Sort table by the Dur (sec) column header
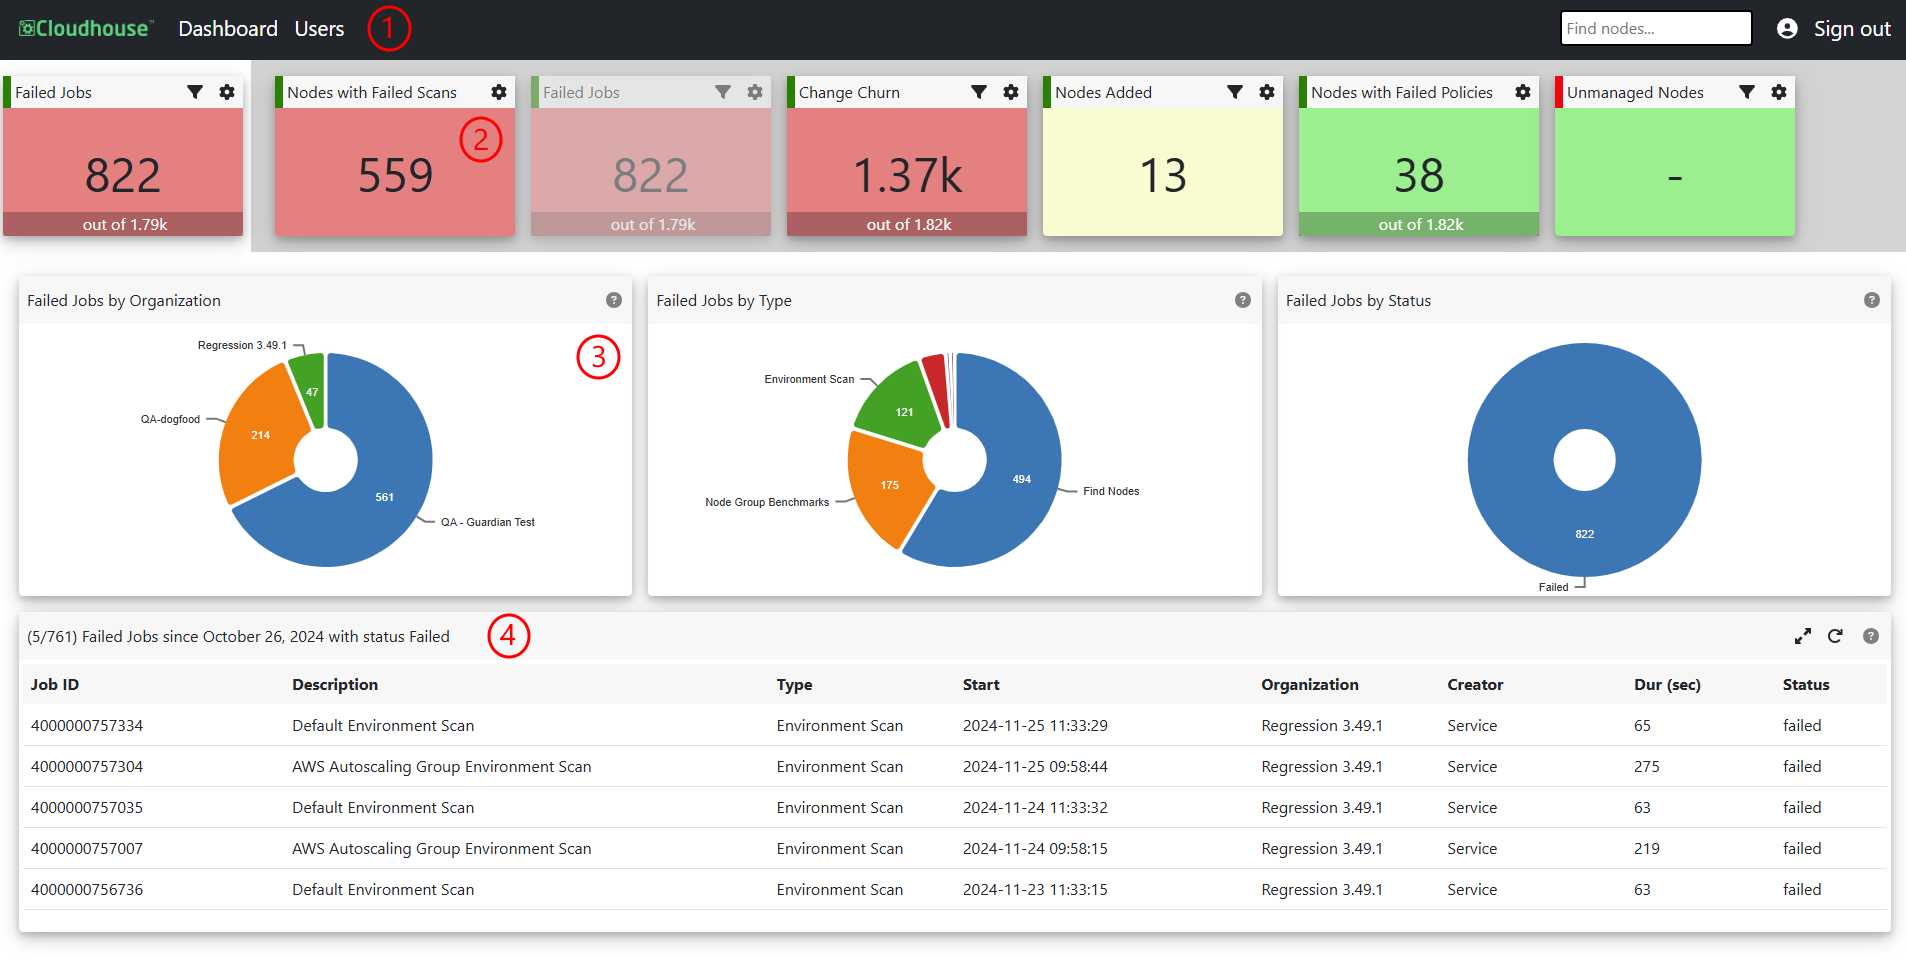Image resolution: width=1906 pixels, height=962 pixels. pyautogui.click(x=1667, y=684)
